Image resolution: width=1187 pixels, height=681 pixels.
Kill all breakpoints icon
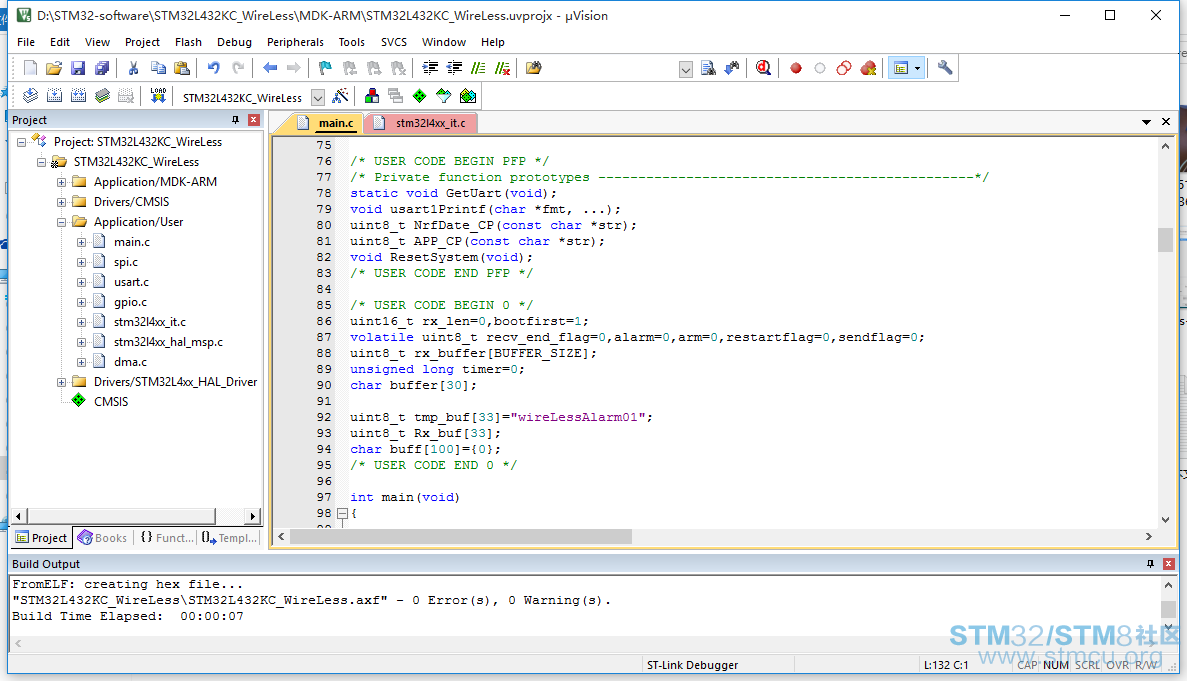click(x=868, y=68)
